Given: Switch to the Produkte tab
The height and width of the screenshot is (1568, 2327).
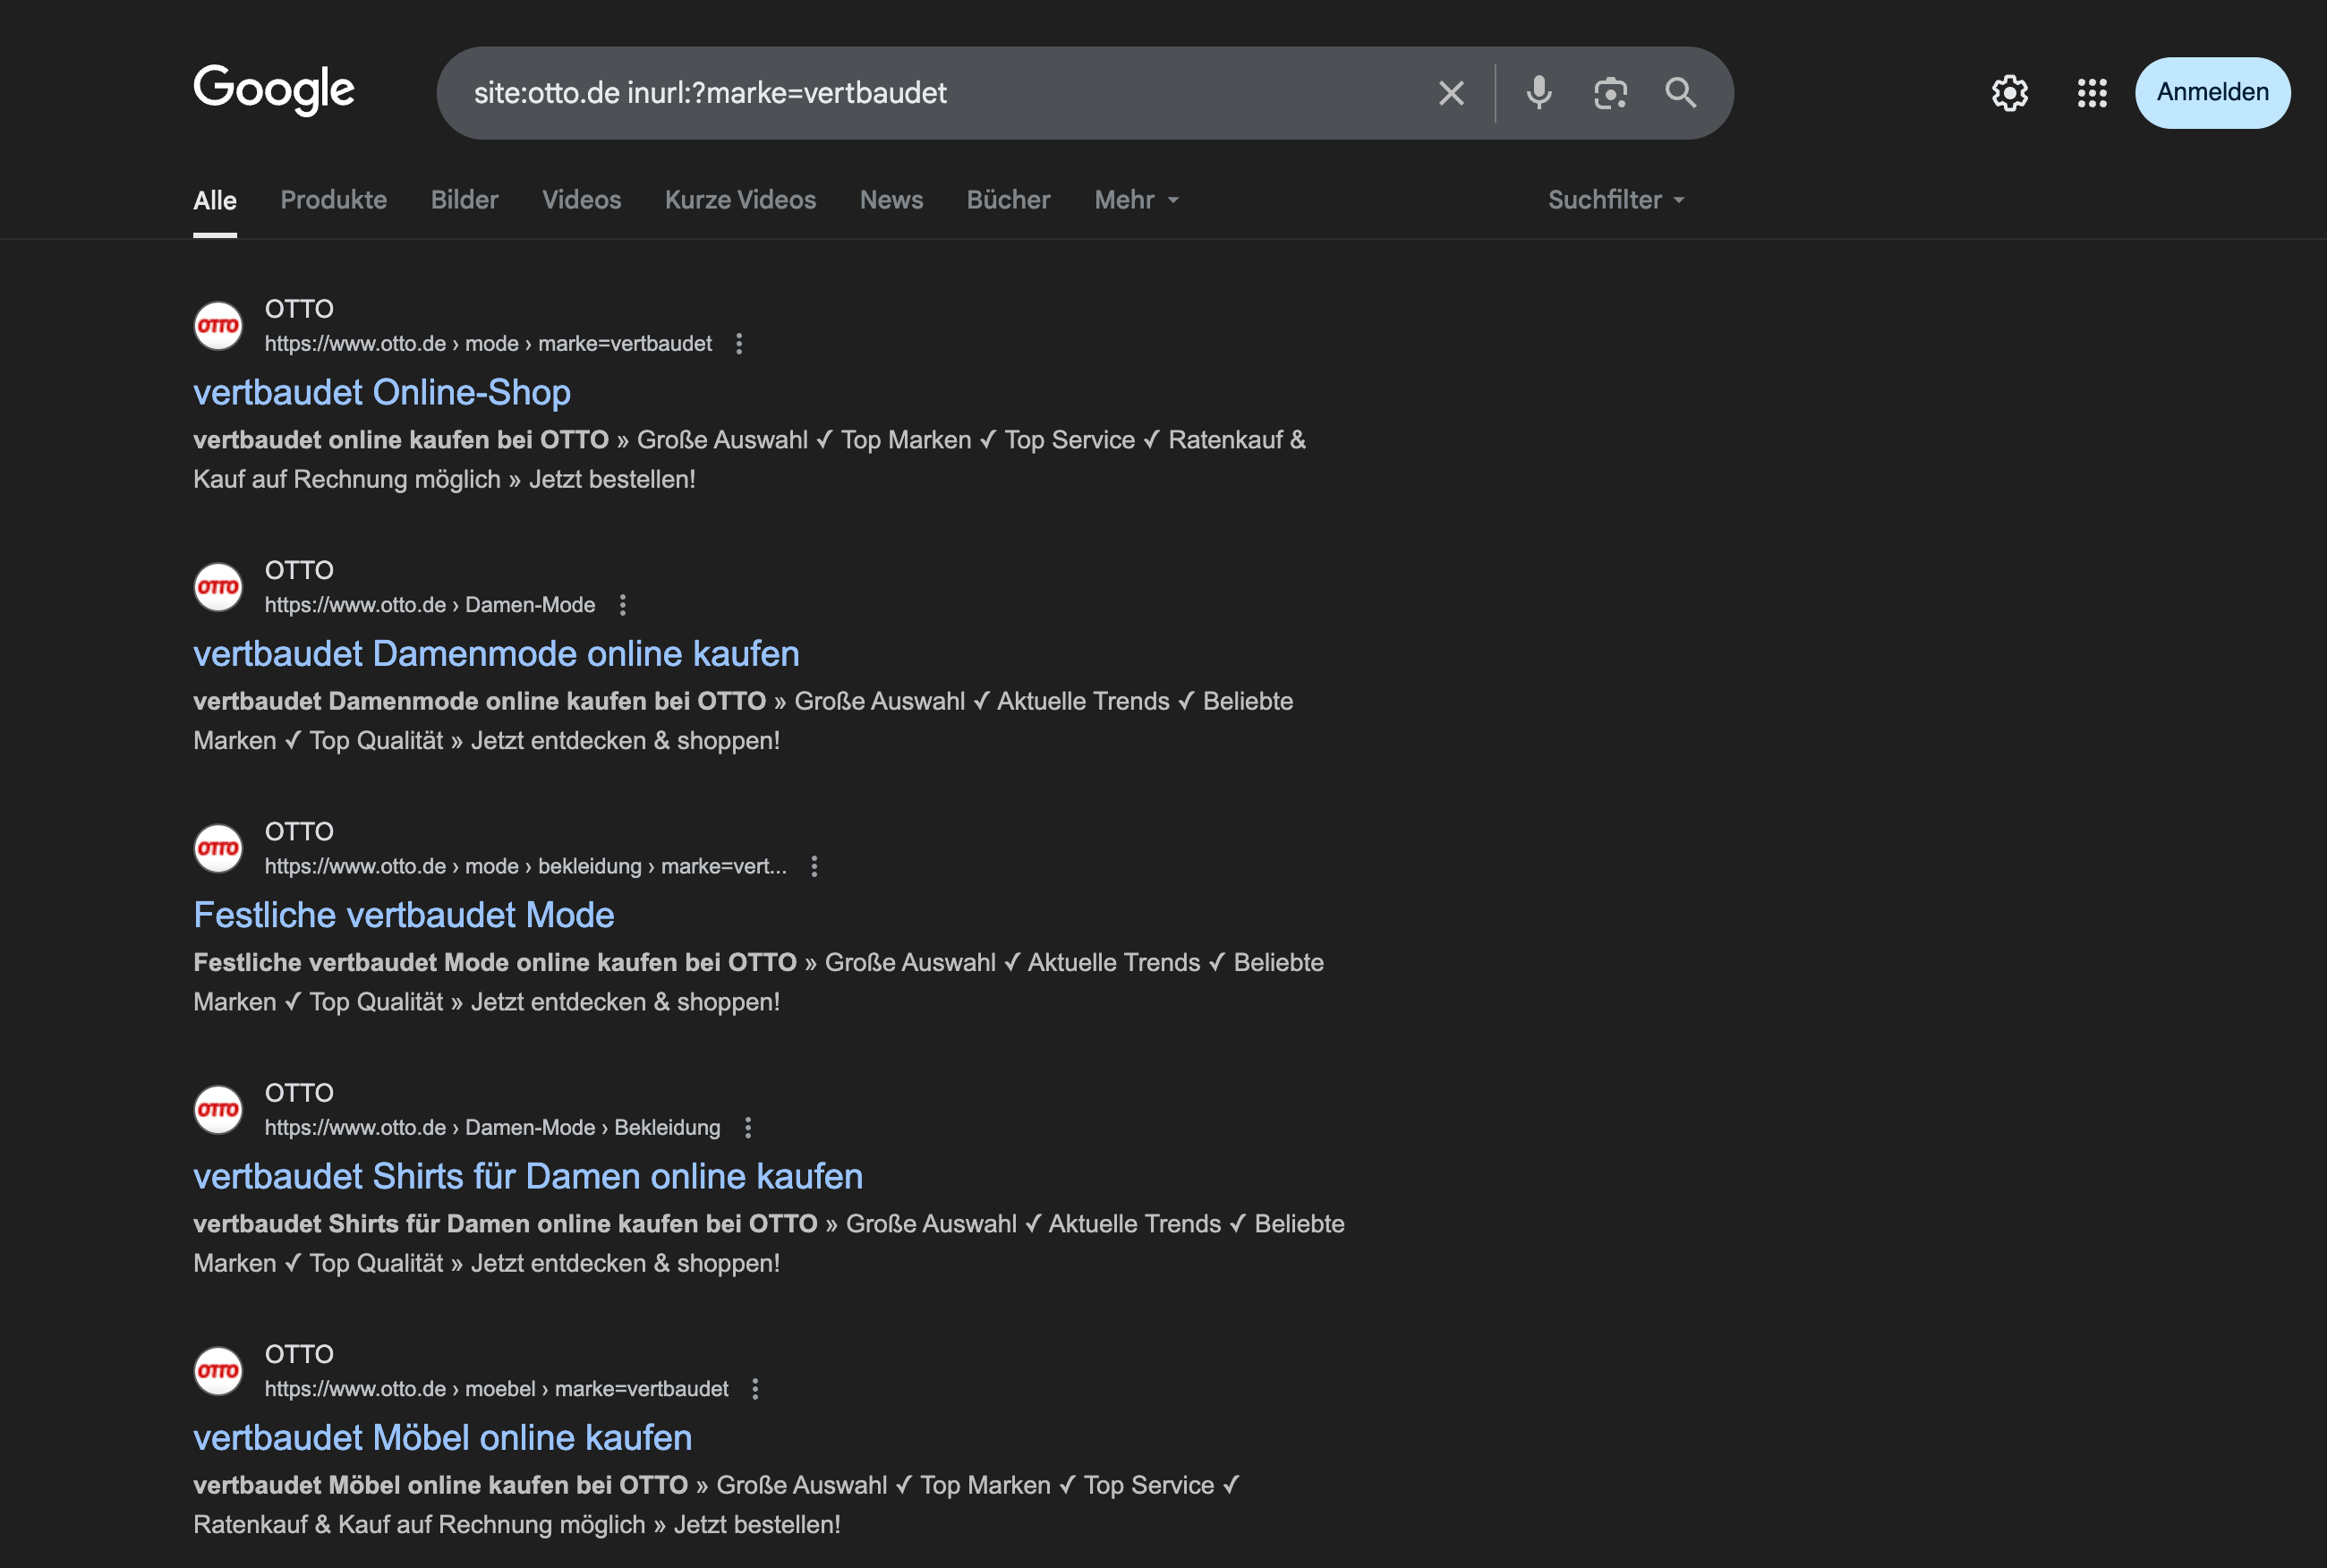Looking at the screenshot, I should pyautogui.click(x=333, y=200).
